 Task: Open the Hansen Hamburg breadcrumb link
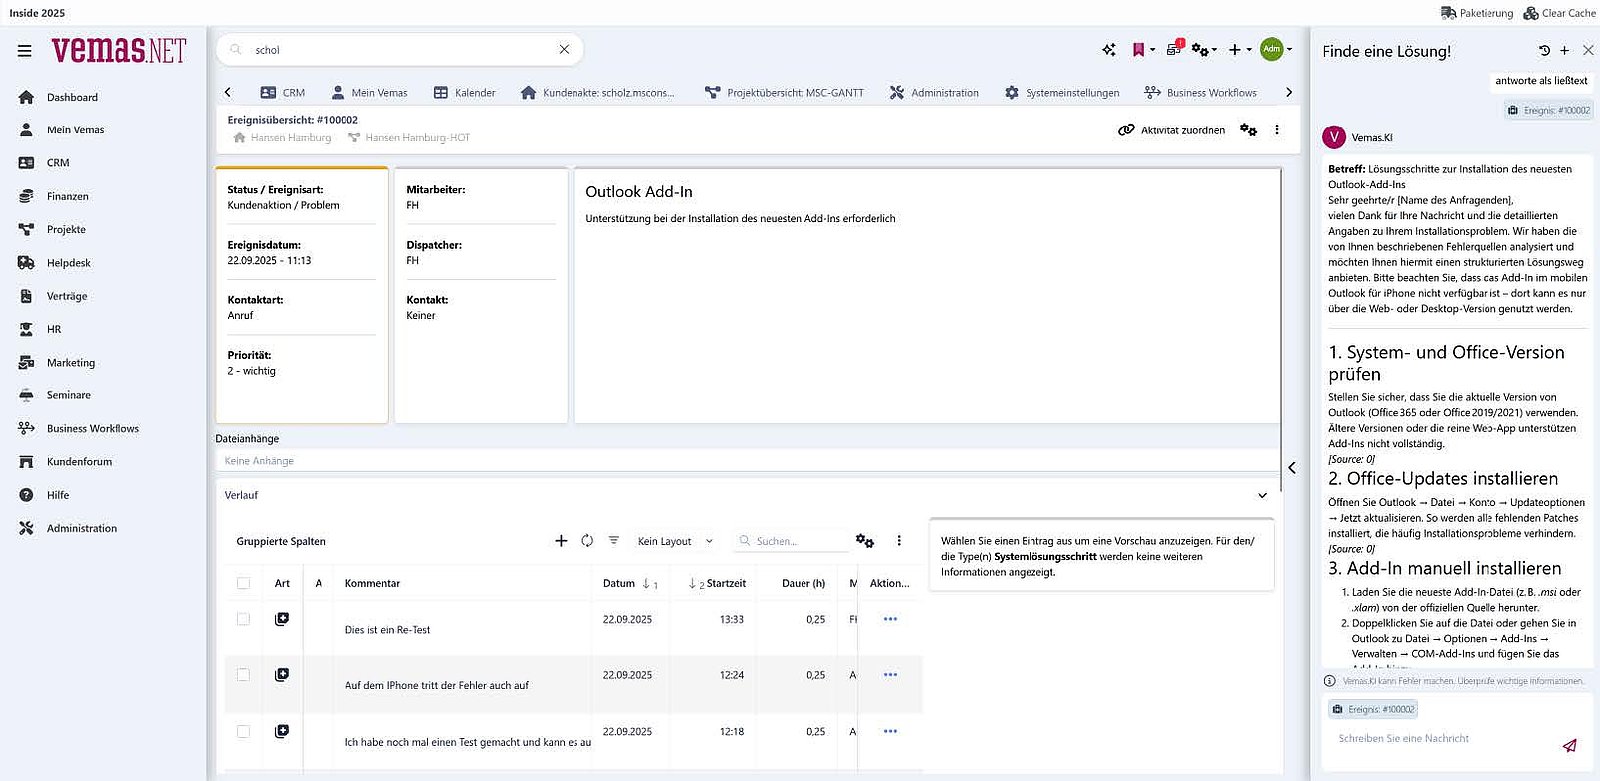point(282,138)
